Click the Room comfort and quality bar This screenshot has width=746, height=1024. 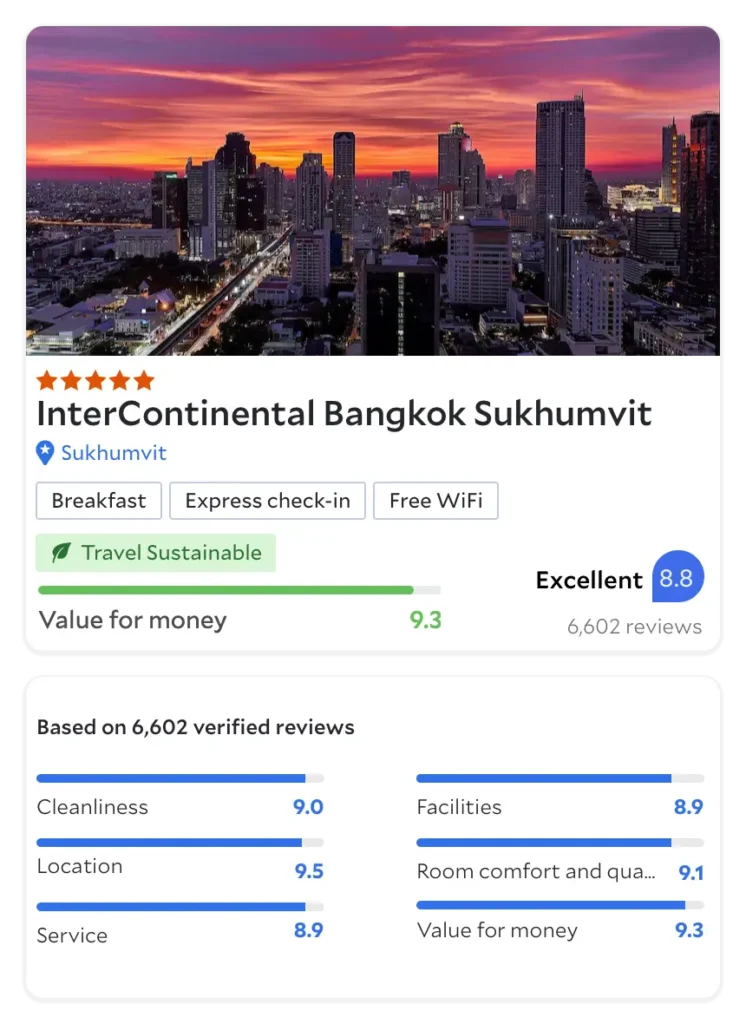(x=559, y=843)
